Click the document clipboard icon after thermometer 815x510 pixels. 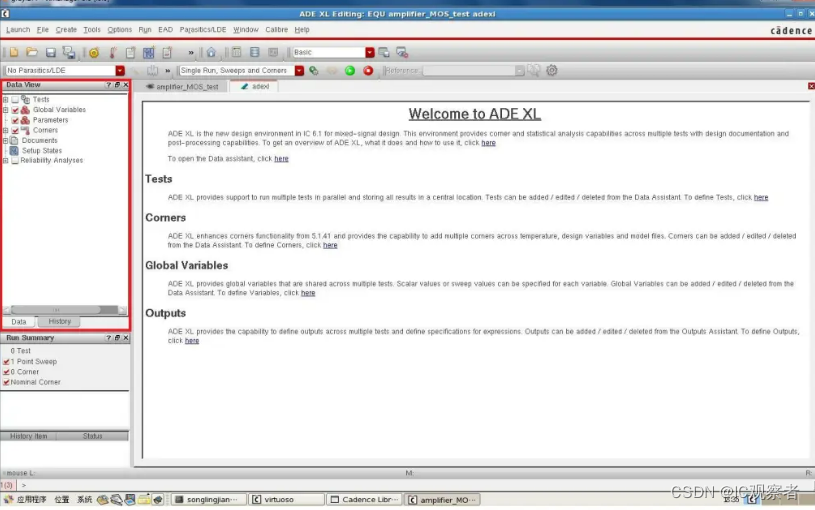pyautogui.click(x=130, y=53)
